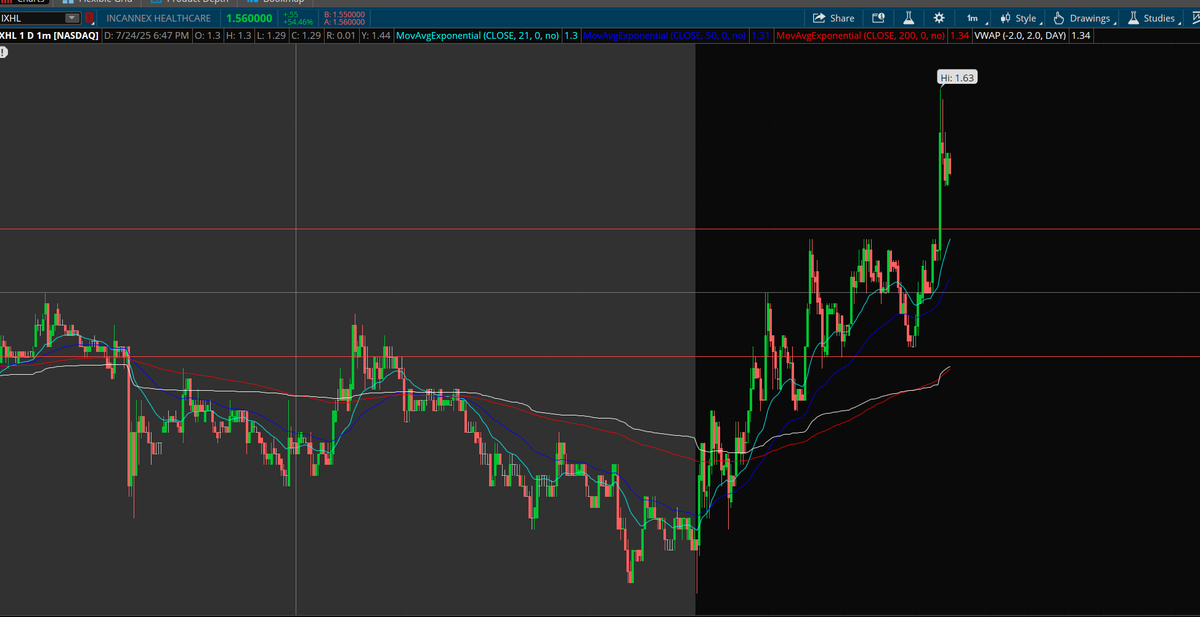The height and width of the screenshot is (617, 1200).
Task: Click the B: 1.550000 bid quote
Action: click(344, 15)
